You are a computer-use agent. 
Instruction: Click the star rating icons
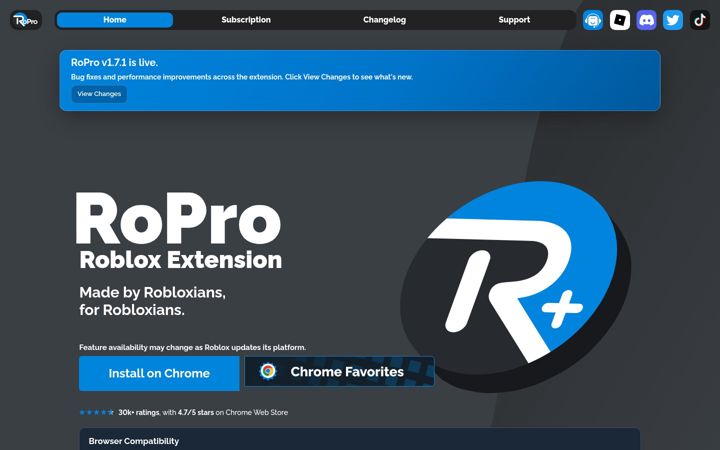pos(96,412)
